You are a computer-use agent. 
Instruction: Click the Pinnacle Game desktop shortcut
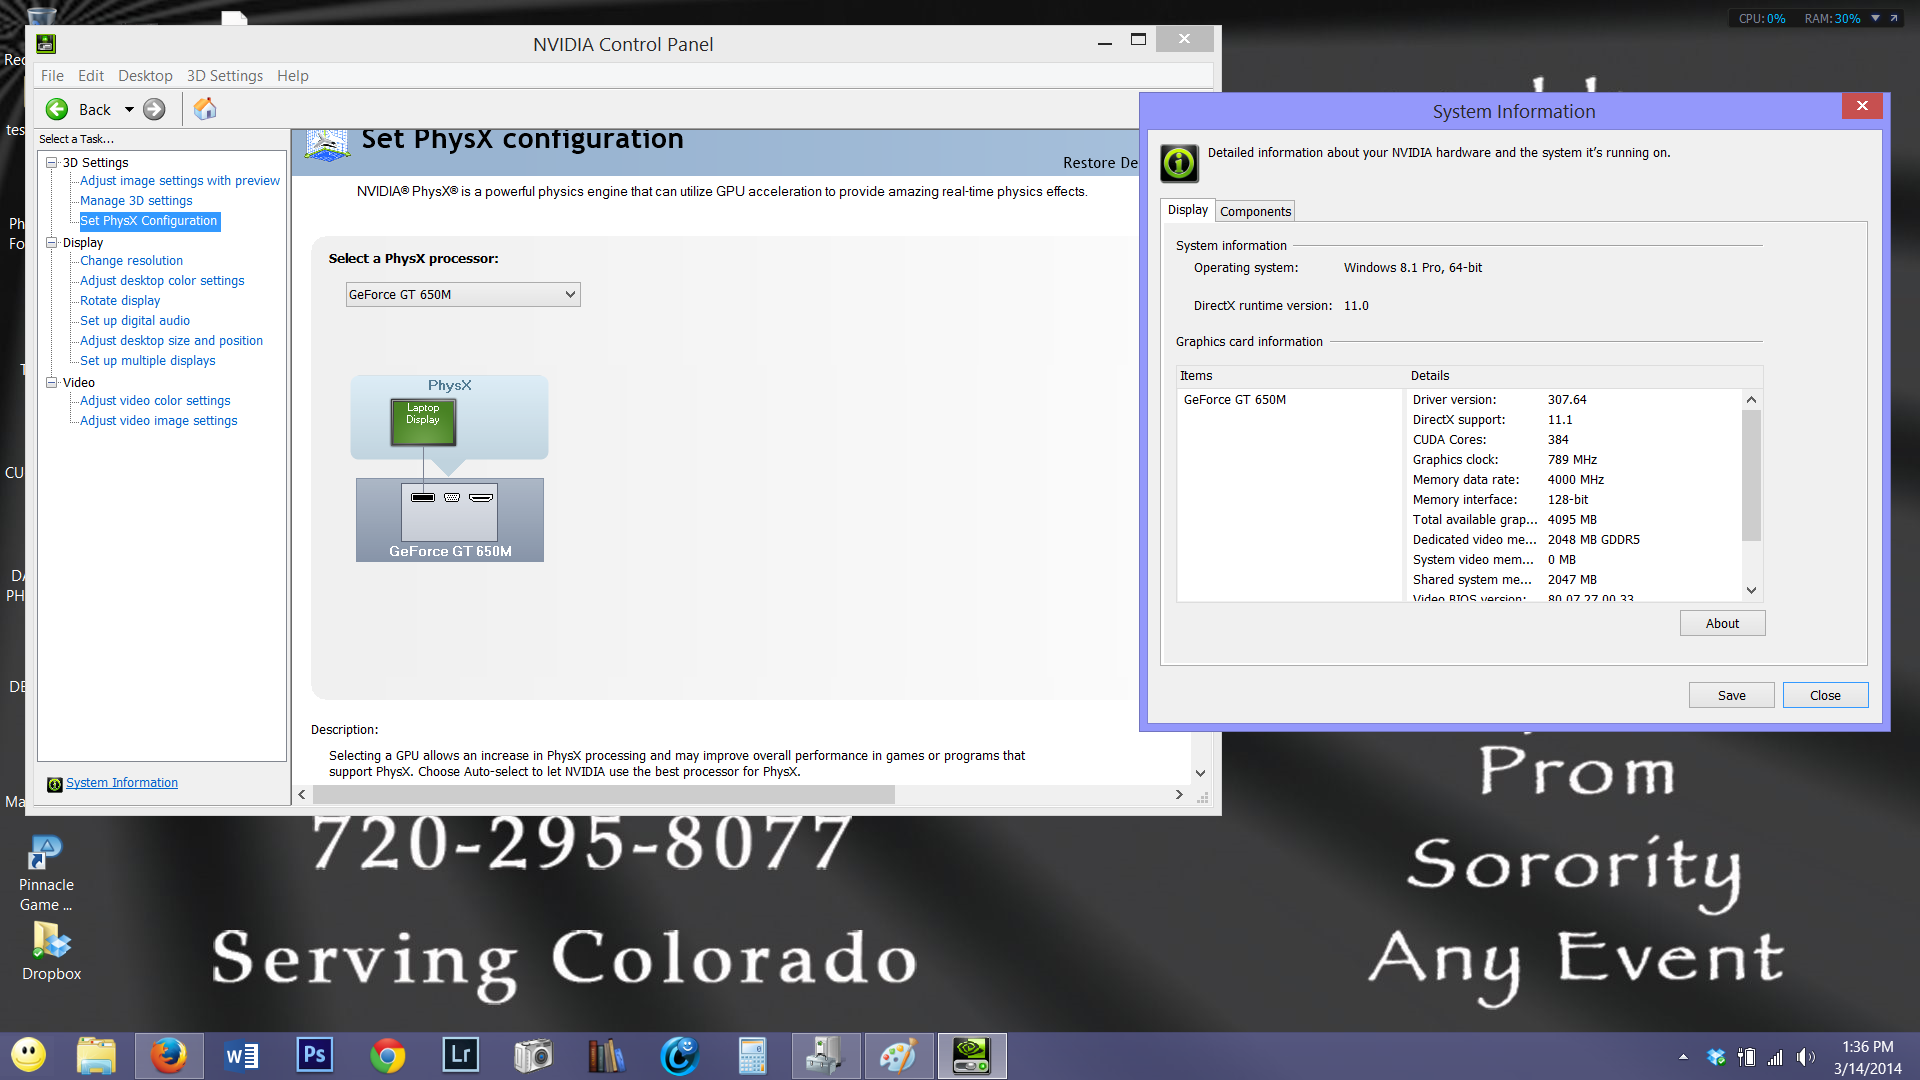tap(46, 873)
